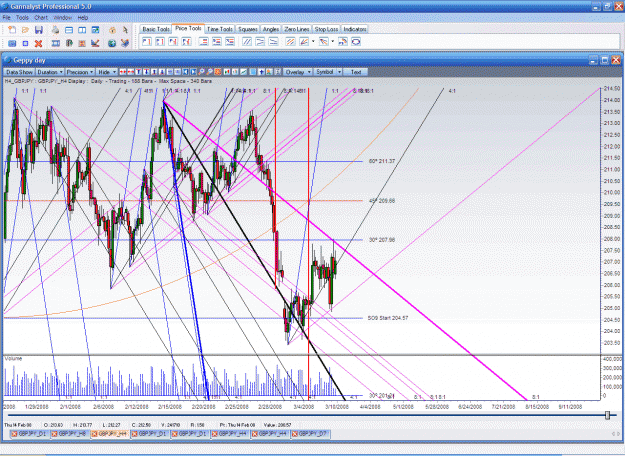Switch to the Time Tools tab

(220, 29)
